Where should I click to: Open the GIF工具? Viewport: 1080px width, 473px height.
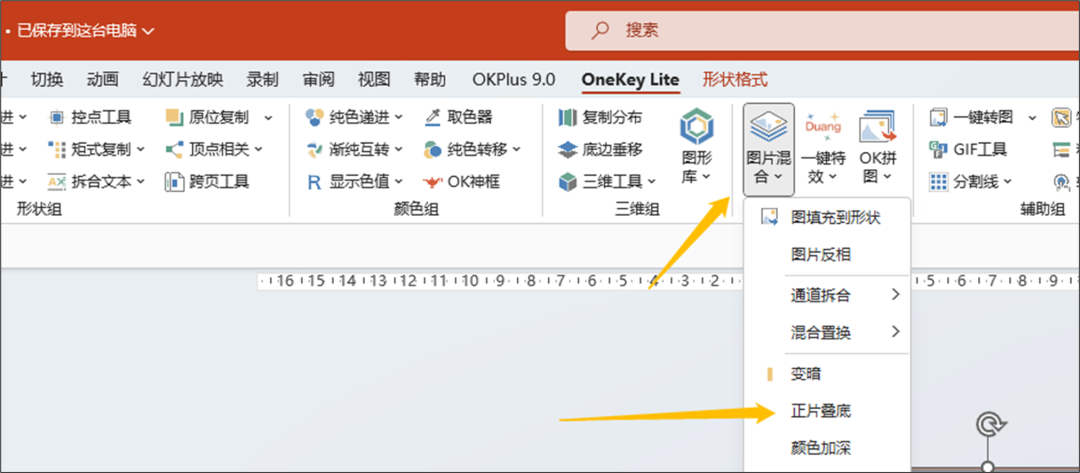pyautogui.click(x=968, y=149)
